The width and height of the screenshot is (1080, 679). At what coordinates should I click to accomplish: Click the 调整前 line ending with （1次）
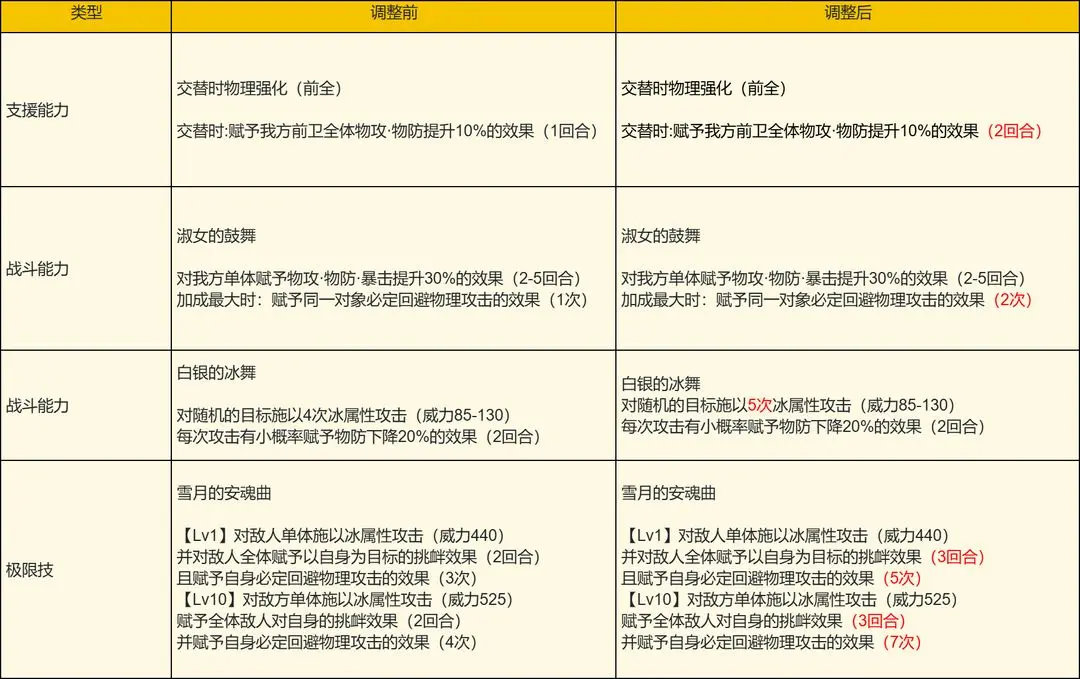(x=382, y=300)
